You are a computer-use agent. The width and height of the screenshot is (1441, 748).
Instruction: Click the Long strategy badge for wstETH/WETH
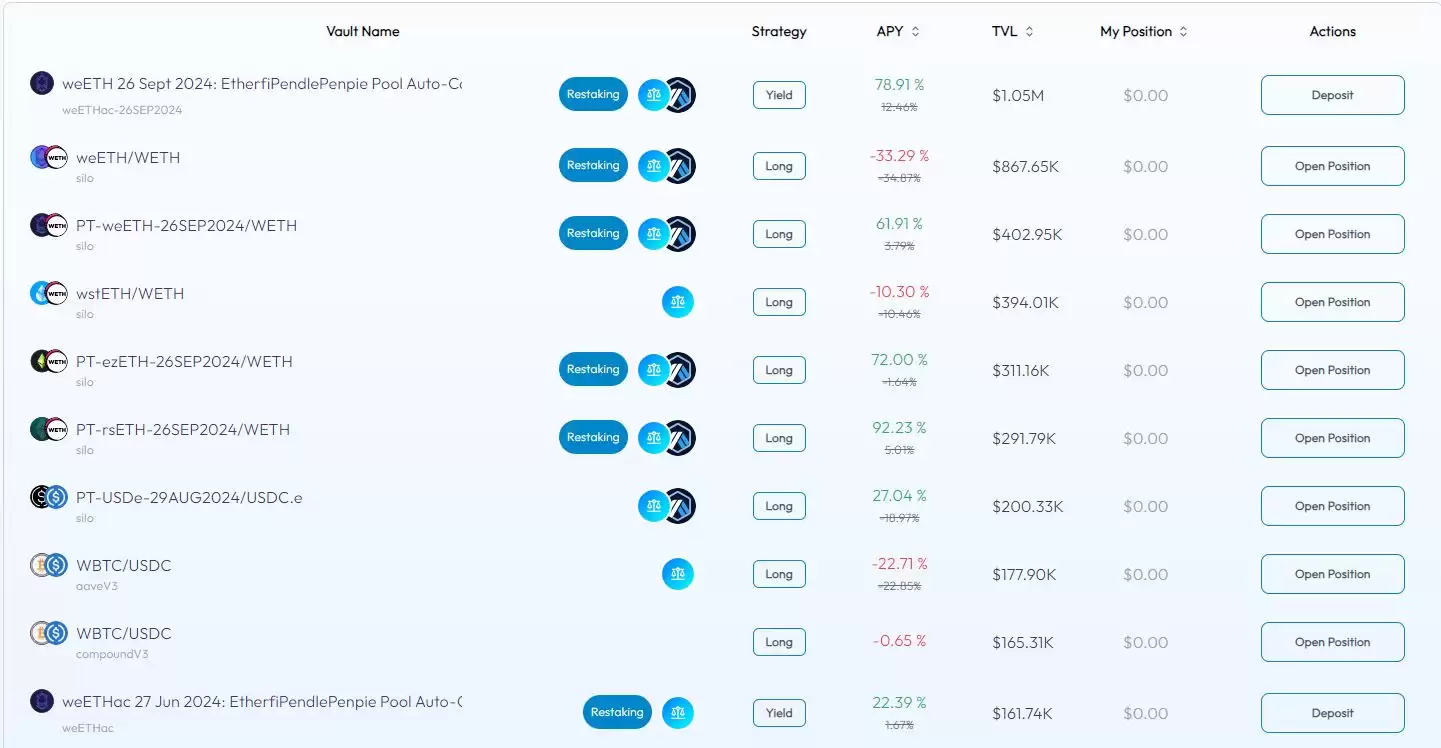click(x=779, y=302)
